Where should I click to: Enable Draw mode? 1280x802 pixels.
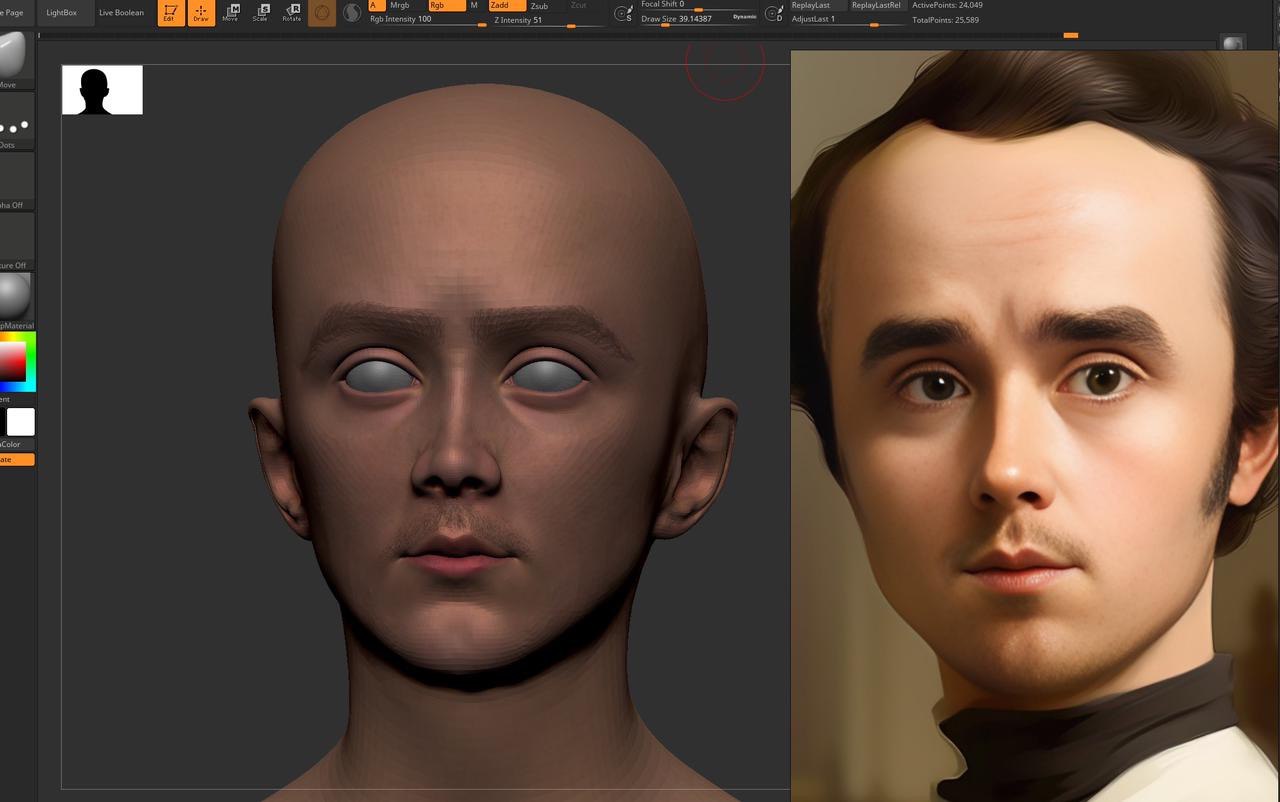tap(200, 13)
